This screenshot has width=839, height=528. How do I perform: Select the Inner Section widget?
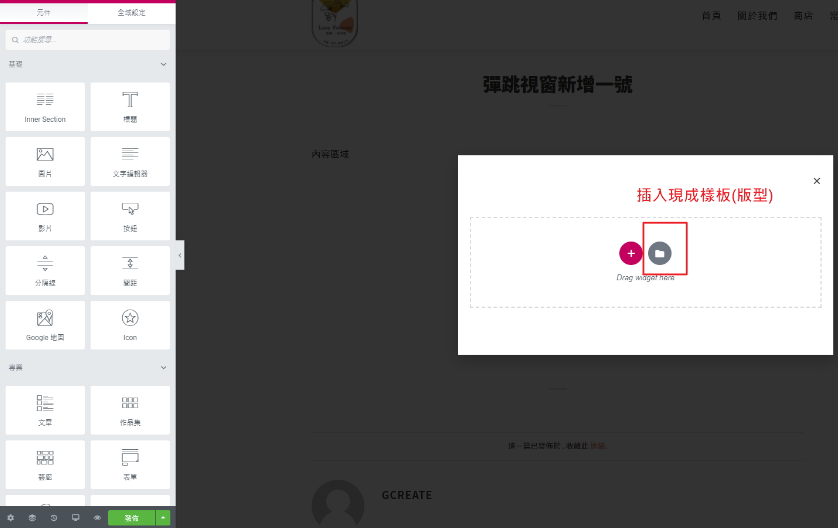(x=45, y=106)
